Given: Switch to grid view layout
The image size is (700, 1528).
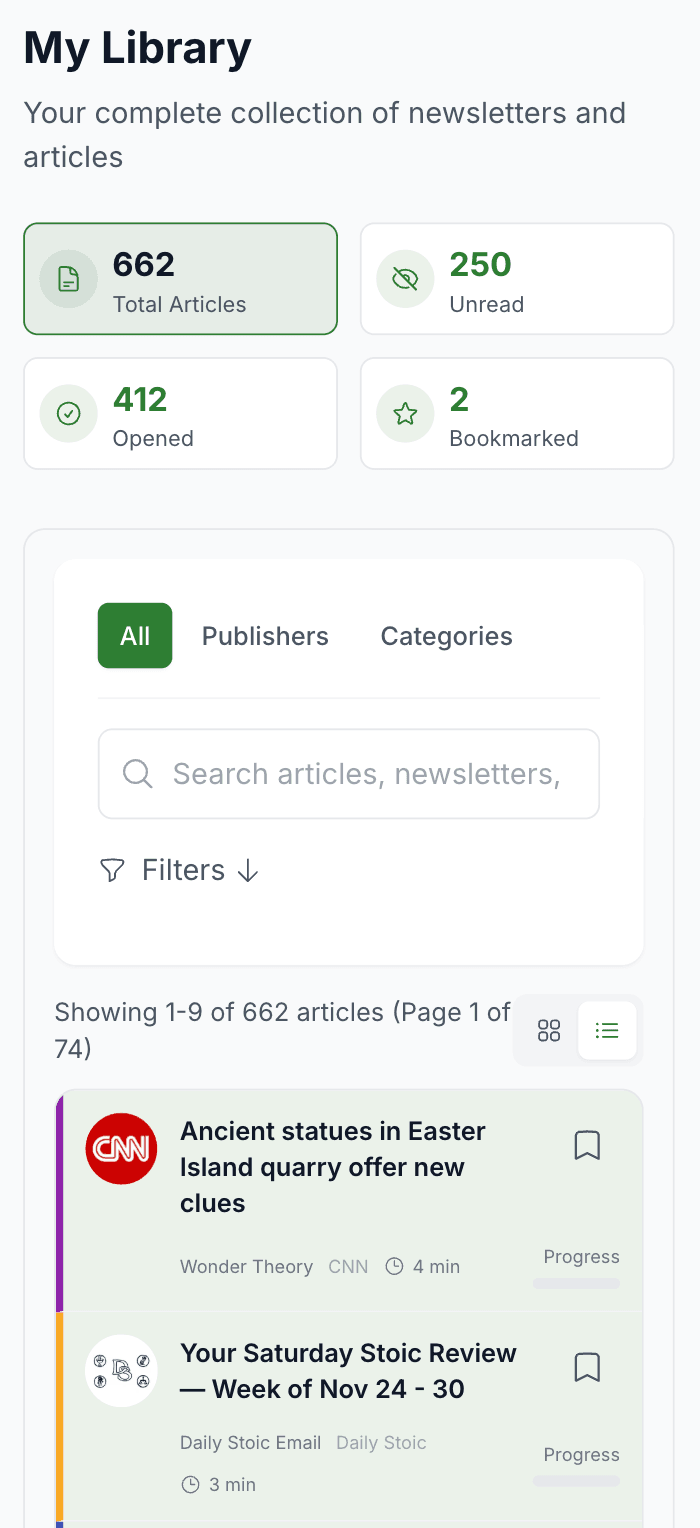Looking at the screenshot, I should 548,1030.
